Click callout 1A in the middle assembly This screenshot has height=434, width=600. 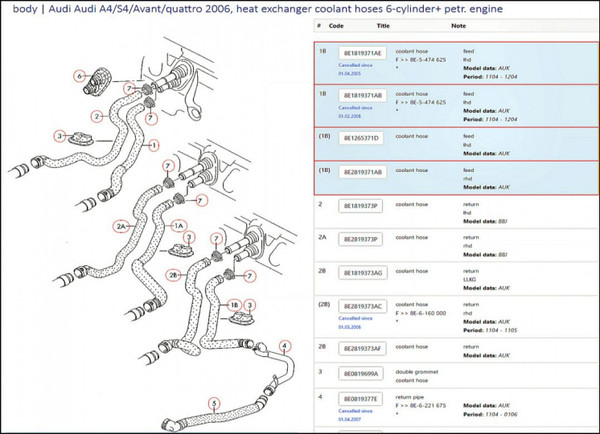pyautogui.click(x=180, y=226)
